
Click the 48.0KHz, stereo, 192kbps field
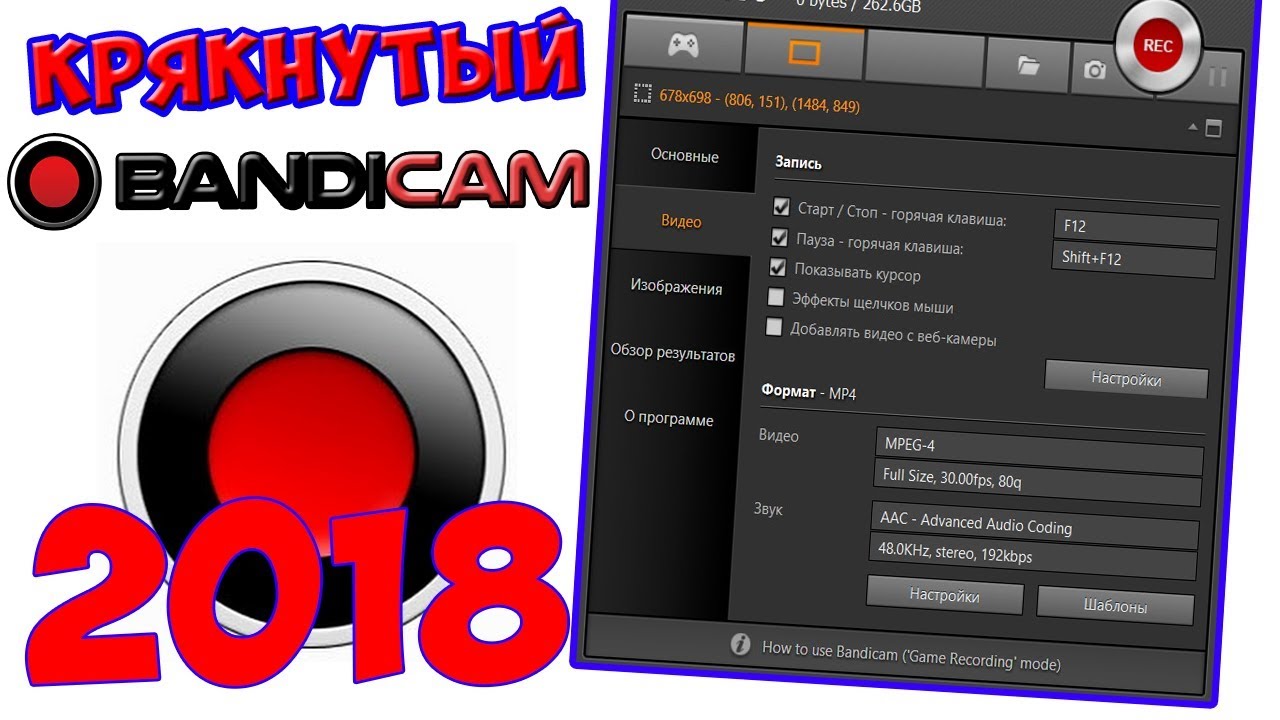click(x=1033, y=558)
